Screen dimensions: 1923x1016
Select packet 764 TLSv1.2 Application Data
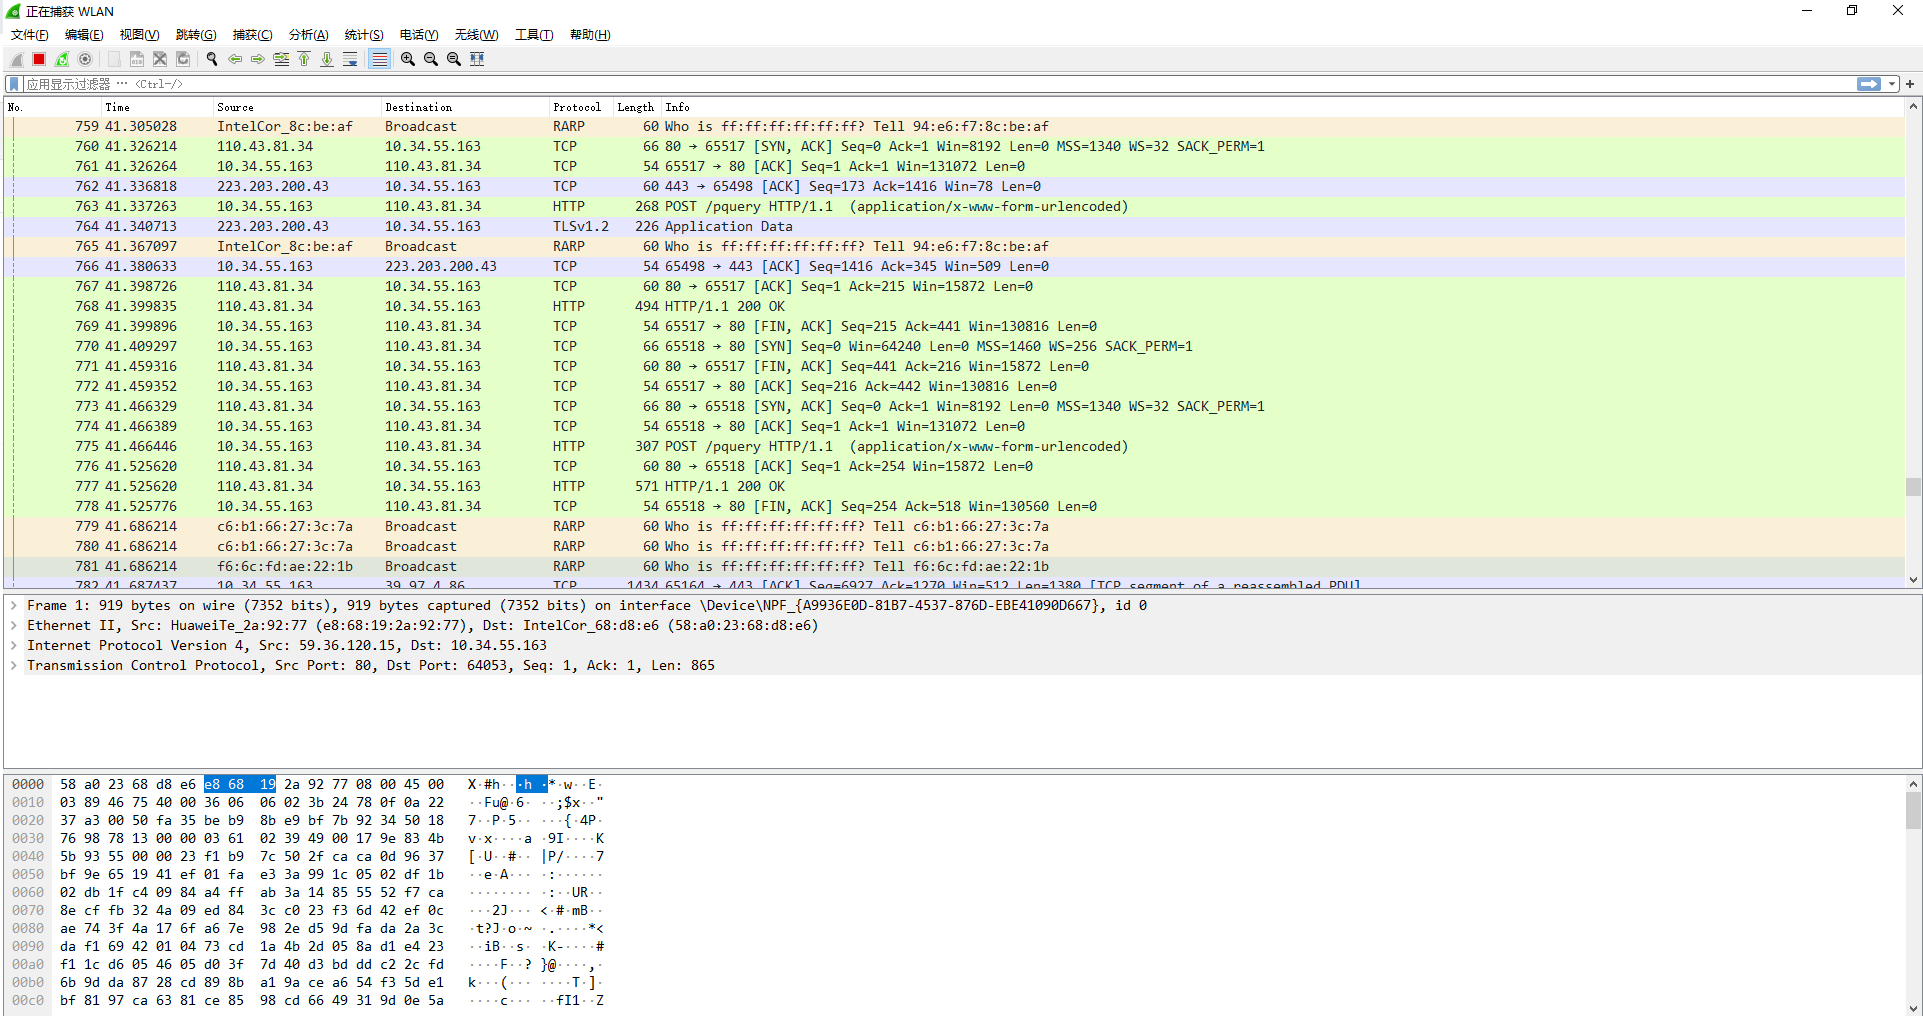pos(954,226)
